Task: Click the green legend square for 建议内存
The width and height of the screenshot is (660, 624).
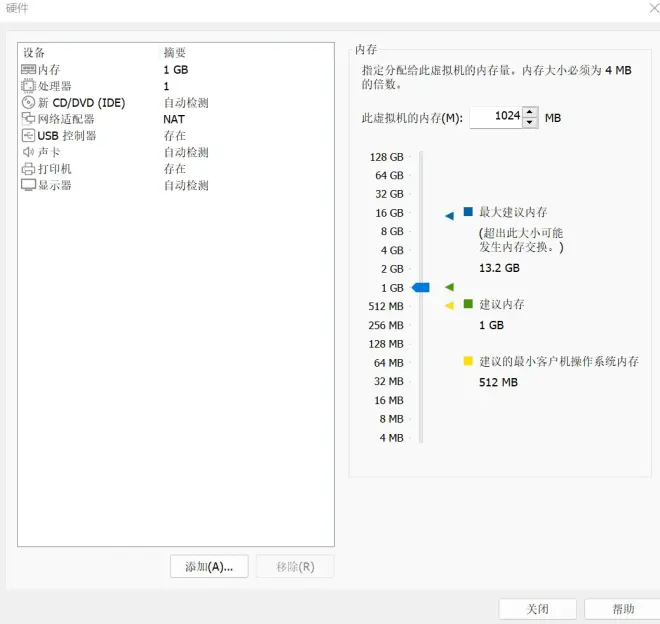Action: 468,304
